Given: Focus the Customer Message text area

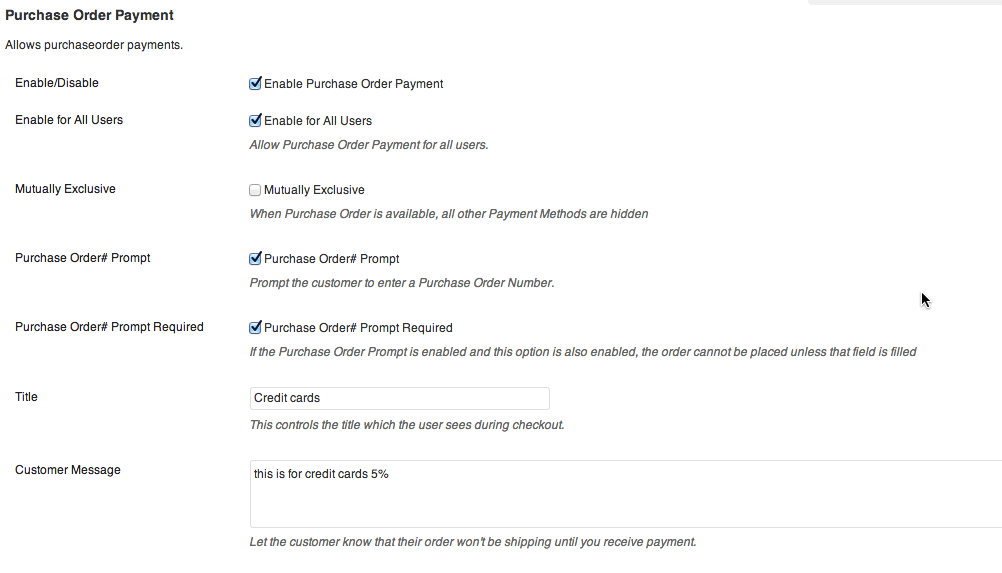Looking at the screenshot, I should point(625,494).
